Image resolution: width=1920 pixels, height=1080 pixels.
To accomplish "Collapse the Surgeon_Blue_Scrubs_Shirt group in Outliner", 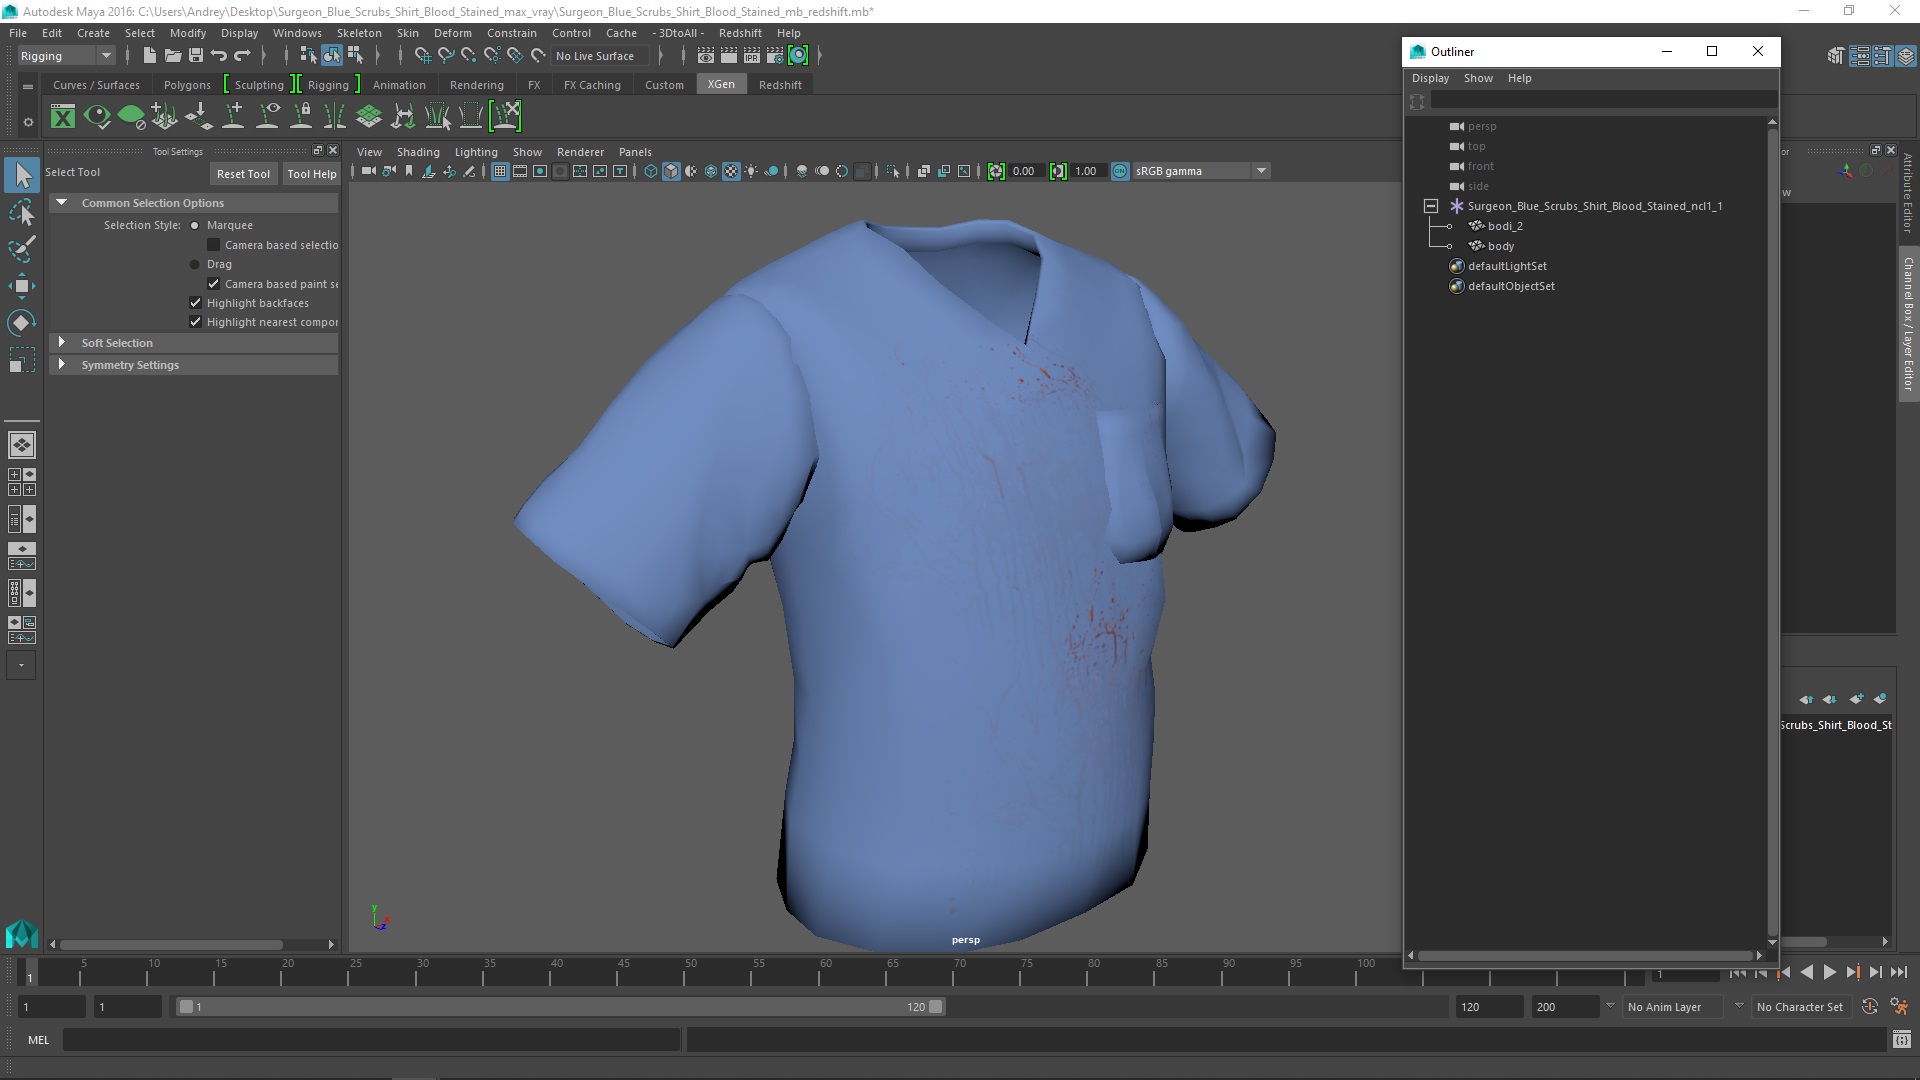I will click(1431, 206).
